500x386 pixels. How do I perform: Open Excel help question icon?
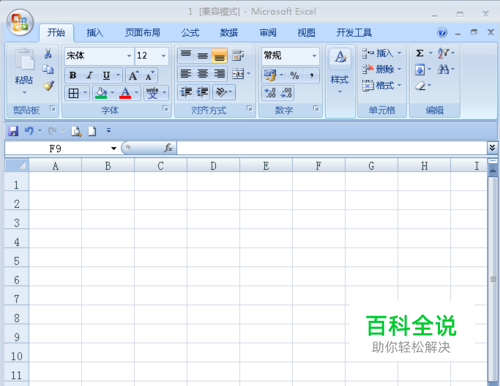pyautogui.click(x=442, y=32)
